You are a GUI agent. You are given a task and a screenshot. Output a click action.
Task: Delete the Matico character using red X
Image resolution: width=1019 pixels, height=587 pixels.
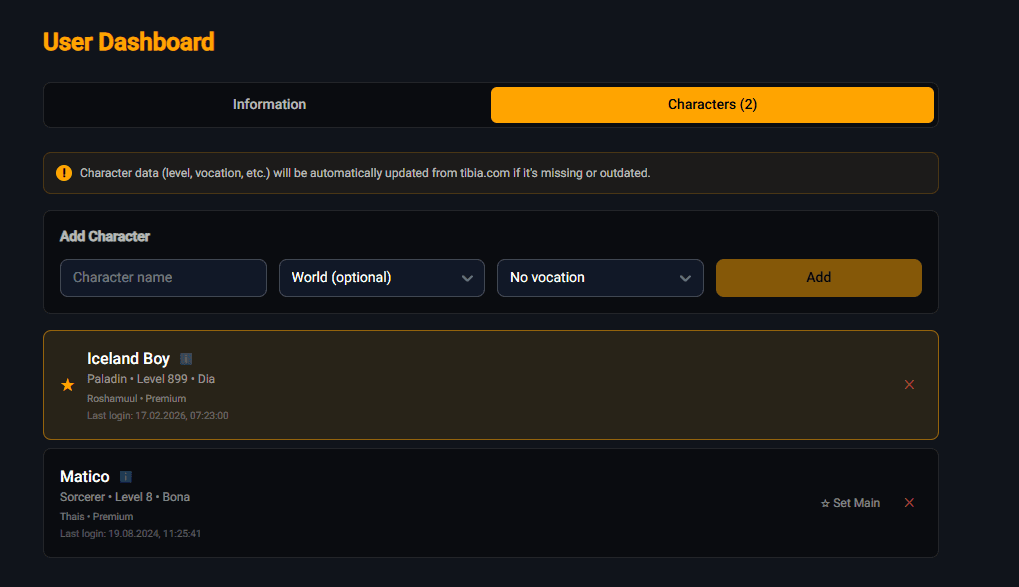click(909, 503)
